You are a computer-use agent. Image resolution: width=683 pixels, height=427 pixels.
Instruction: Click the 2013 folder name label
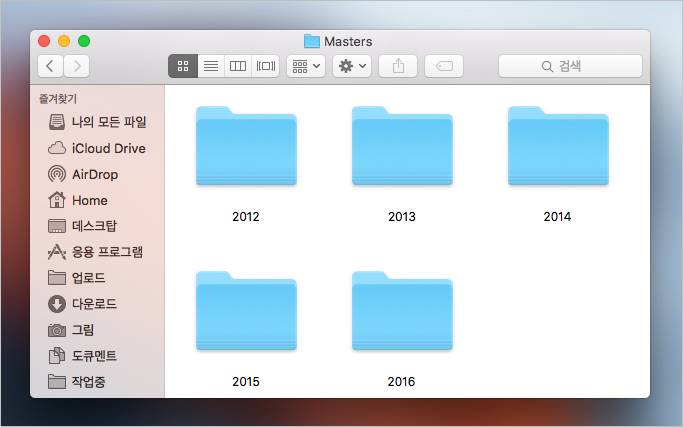click(402, 217)
